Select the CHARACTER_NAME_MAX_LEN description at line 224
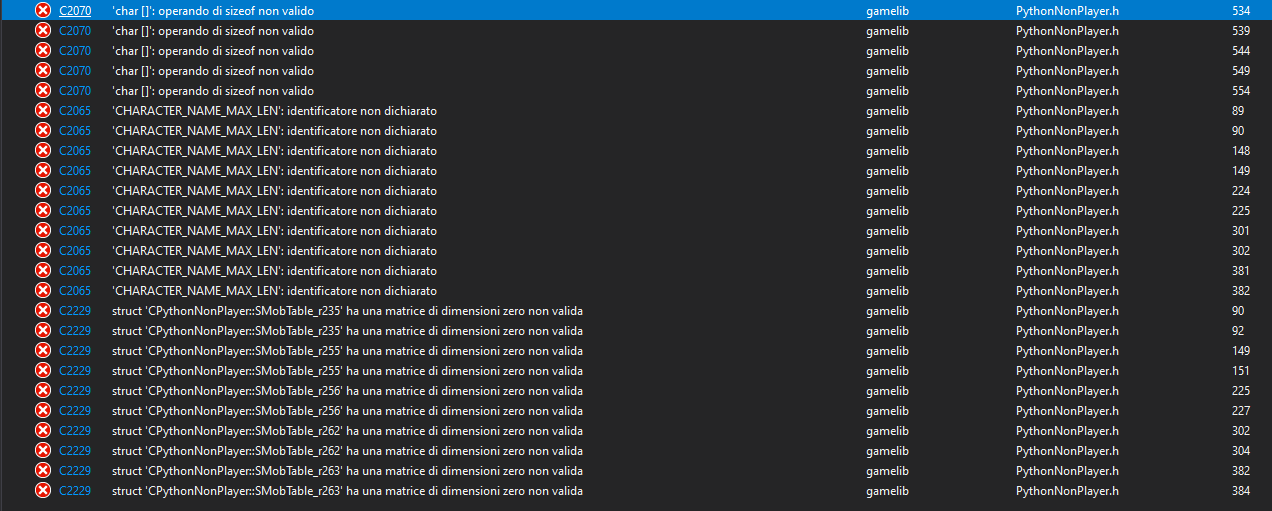Image resolution: width=1272 pixels, height=511 pixels. click(274, 190)
